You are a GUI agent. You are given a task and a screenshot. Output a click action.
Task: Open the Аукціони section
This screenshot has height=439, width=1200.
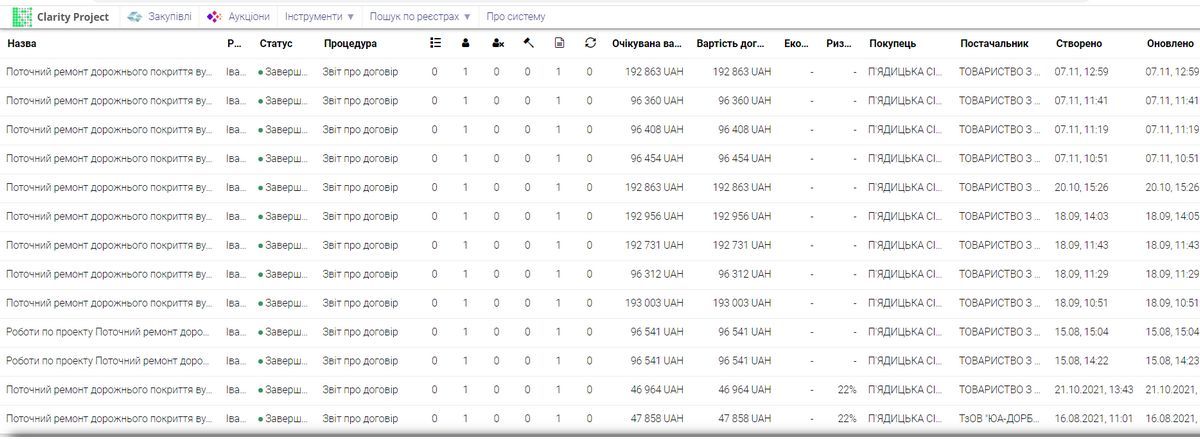(x=248, y=17)
